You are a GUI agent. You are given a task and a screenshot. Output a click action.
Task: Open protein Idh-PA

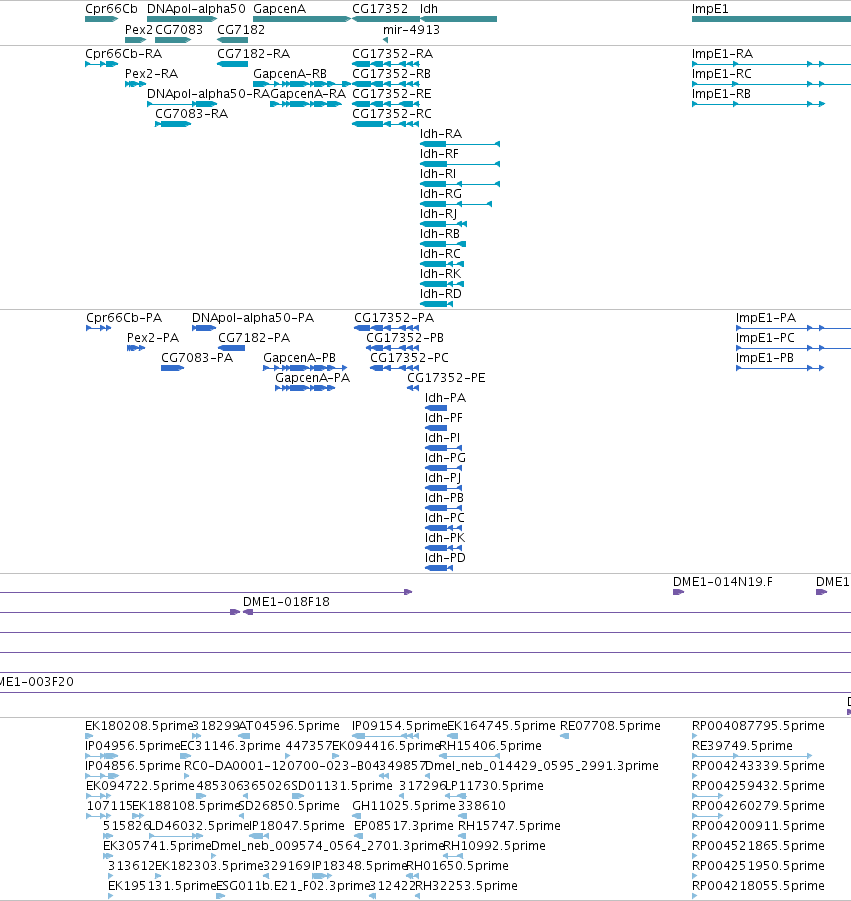(x=445, y=398)
